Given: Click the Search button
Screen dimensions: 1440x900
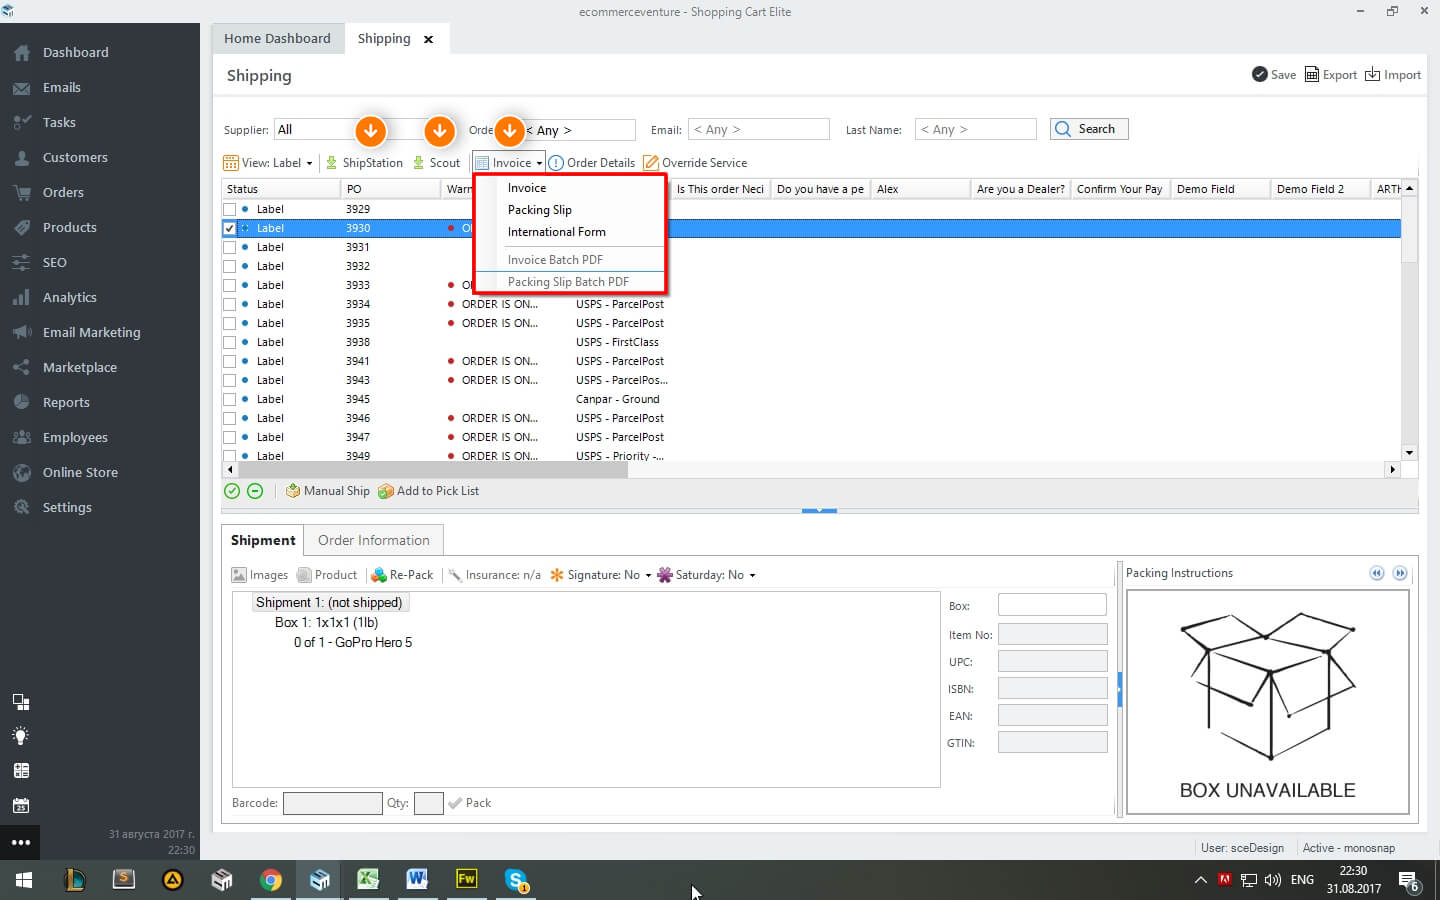Looking at the screenshot, I should coord(1089,129).
